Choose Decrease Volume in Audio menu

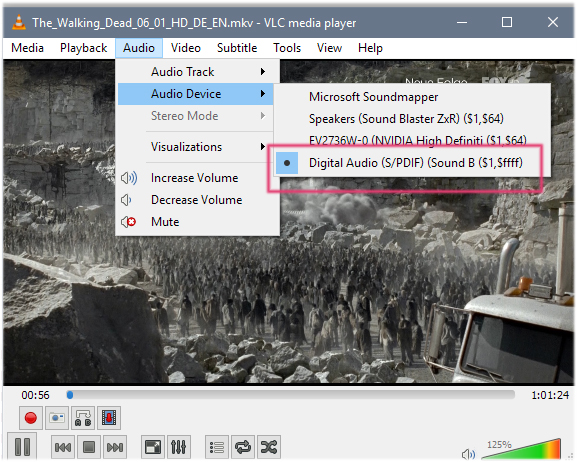tap(198, 200)
